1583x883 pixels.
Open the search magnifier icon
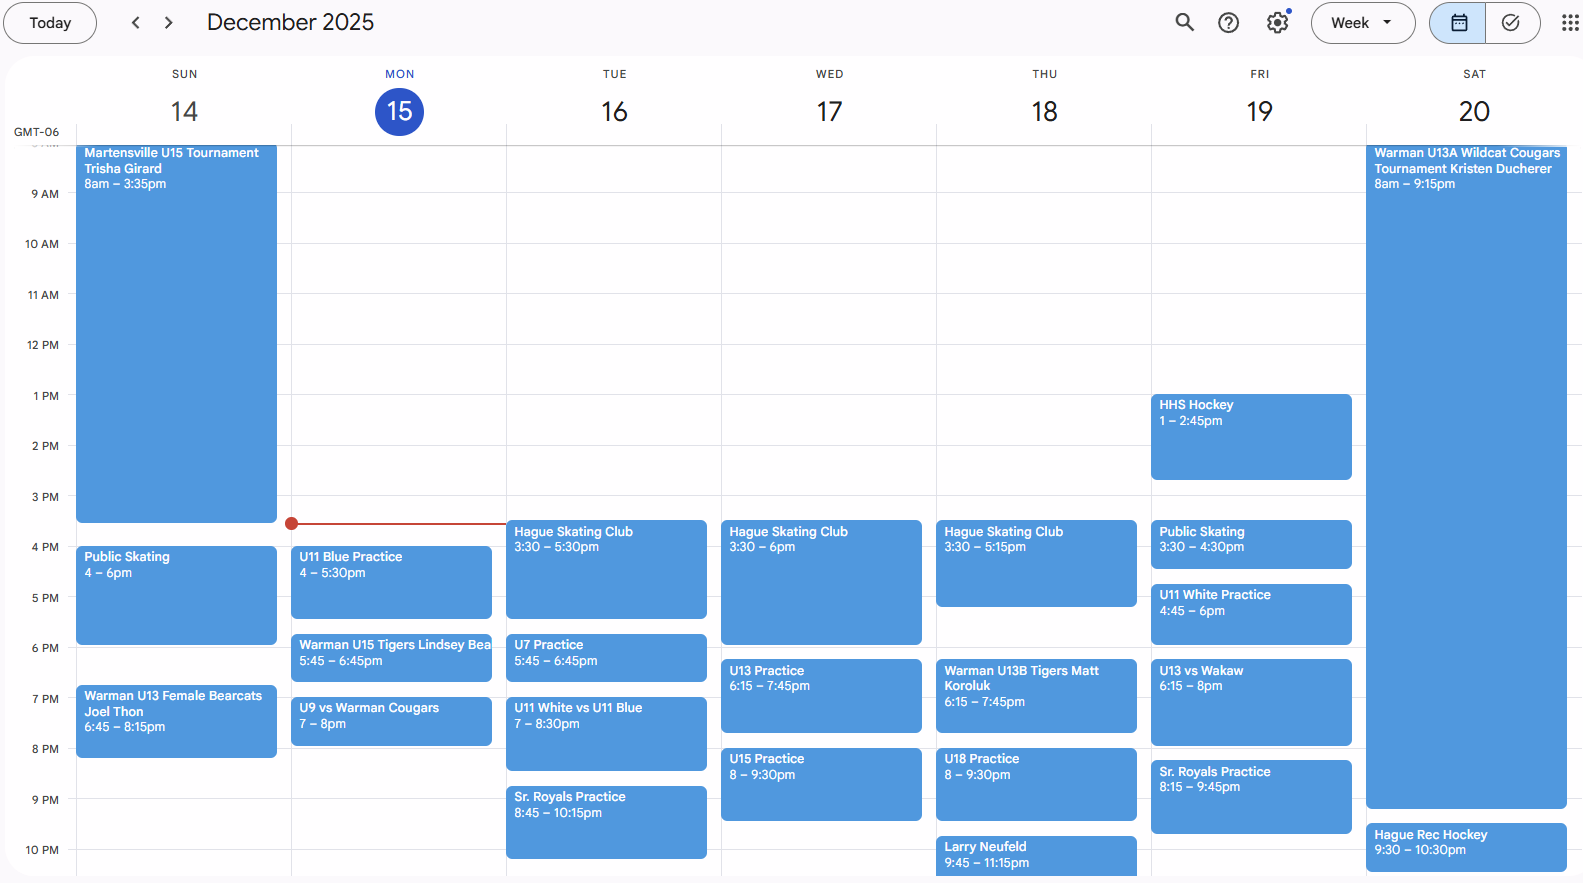1184,23
